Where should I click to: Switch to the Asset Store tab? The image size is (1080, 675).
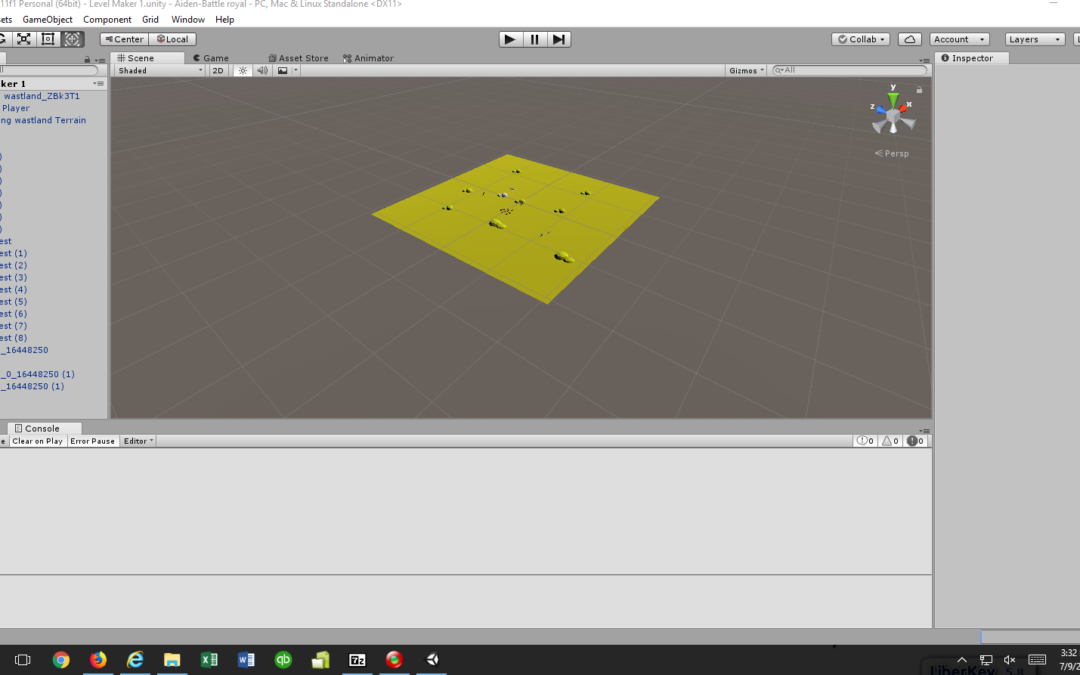[299, 58]
